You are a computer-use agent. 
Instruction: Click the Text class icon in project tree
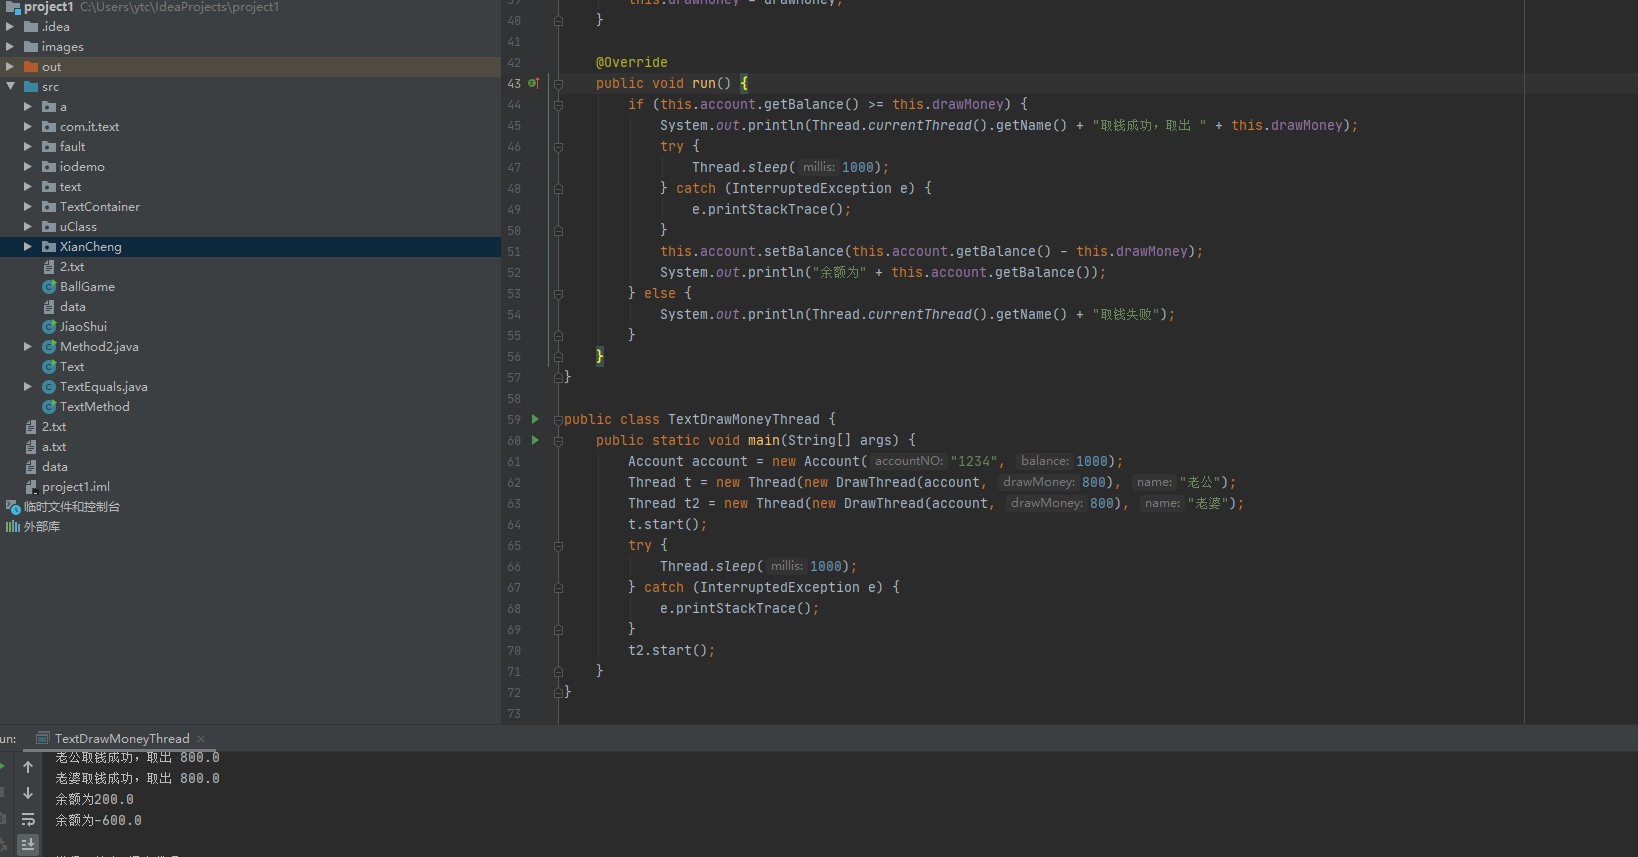pyautogui.click(x=49, y=367)
